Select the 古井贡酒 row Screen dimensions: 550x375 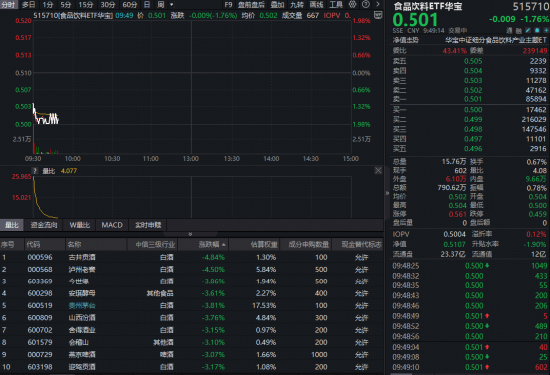click(192, 257)
